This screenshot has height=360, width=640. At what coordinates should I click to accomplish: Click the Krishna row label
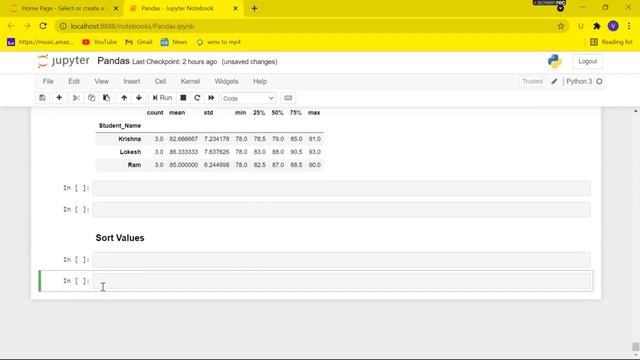pos(130,139)
